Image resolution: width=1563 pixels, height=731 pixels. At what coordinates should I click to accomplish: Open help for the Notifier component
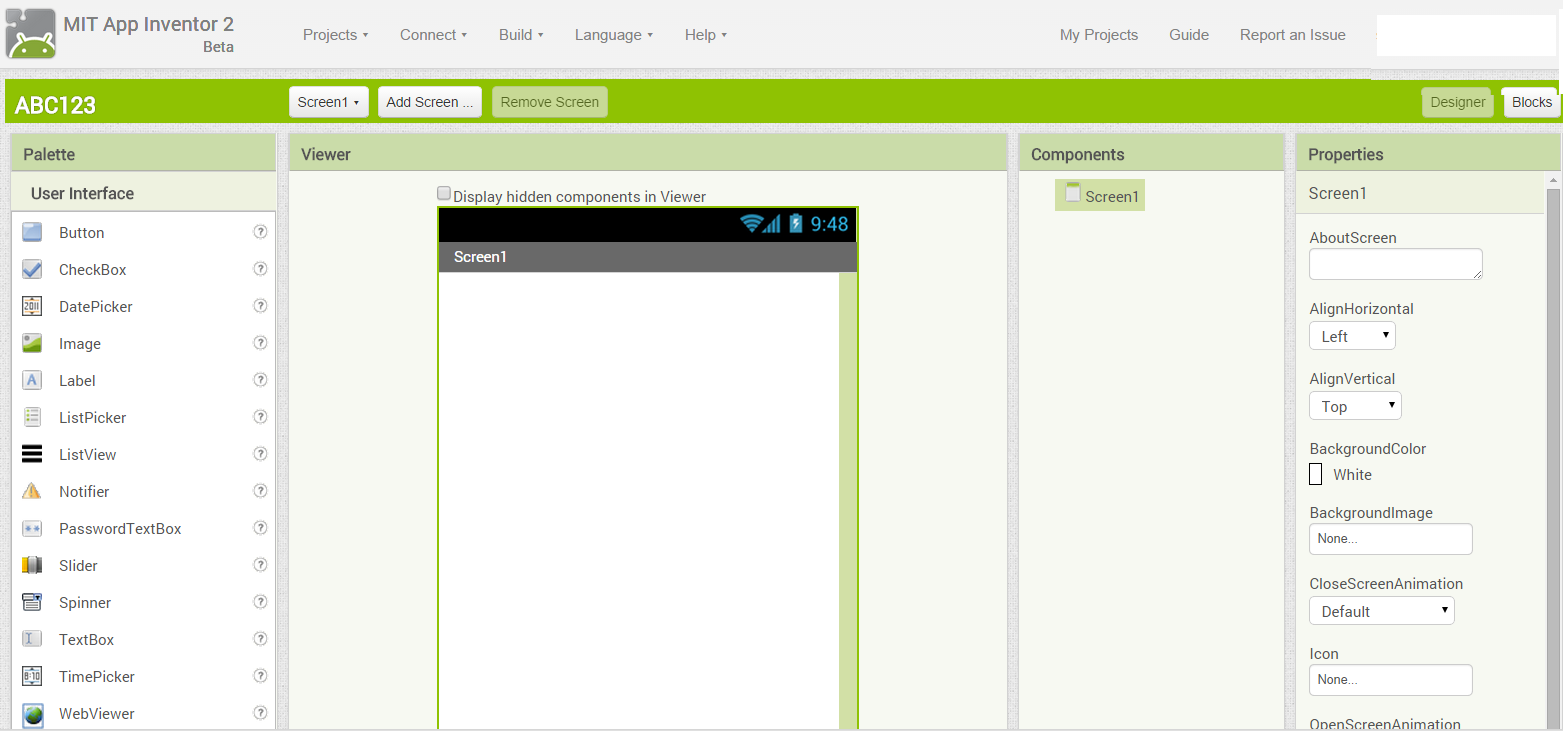tap(260, 490)
